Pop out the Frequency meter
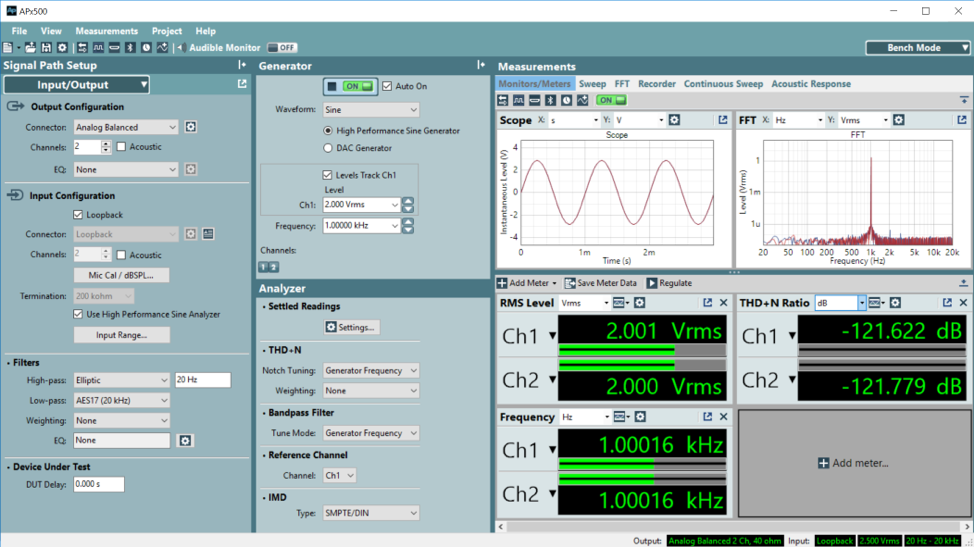Viewport: 974px width, 547px height. [x=708, y=417]
